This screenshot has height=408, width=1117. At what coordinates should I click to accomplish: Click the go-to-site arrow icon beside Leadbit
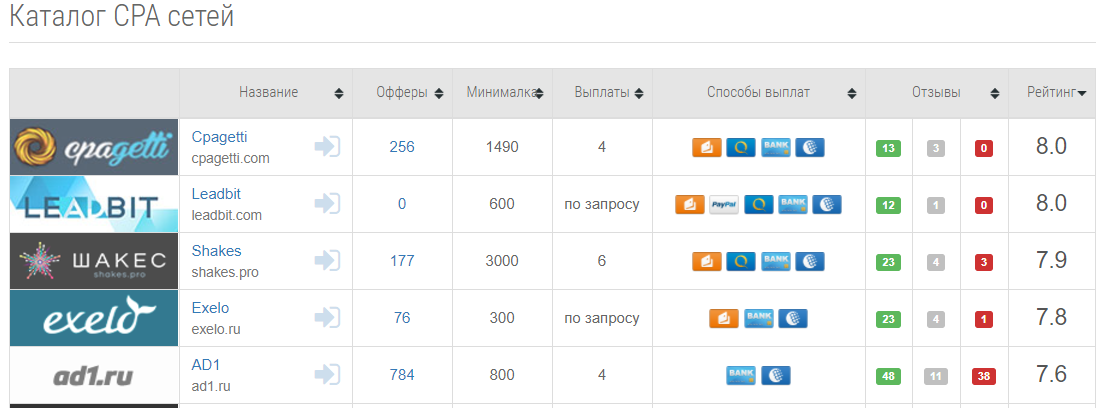327,204
